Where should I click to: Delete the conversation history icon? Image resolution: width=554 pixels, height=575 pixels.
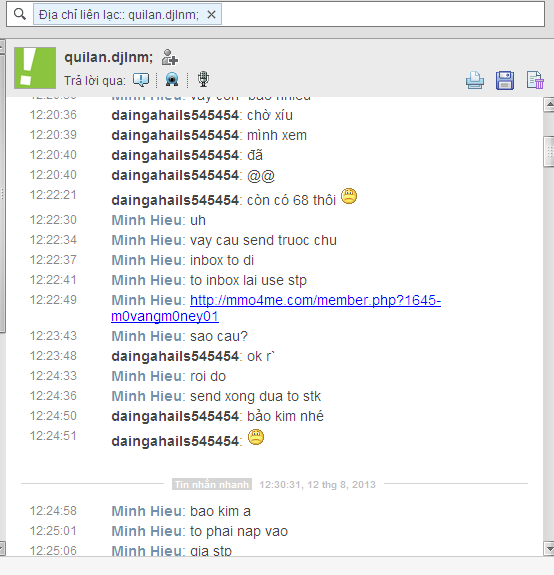click(x=535, y=80)
